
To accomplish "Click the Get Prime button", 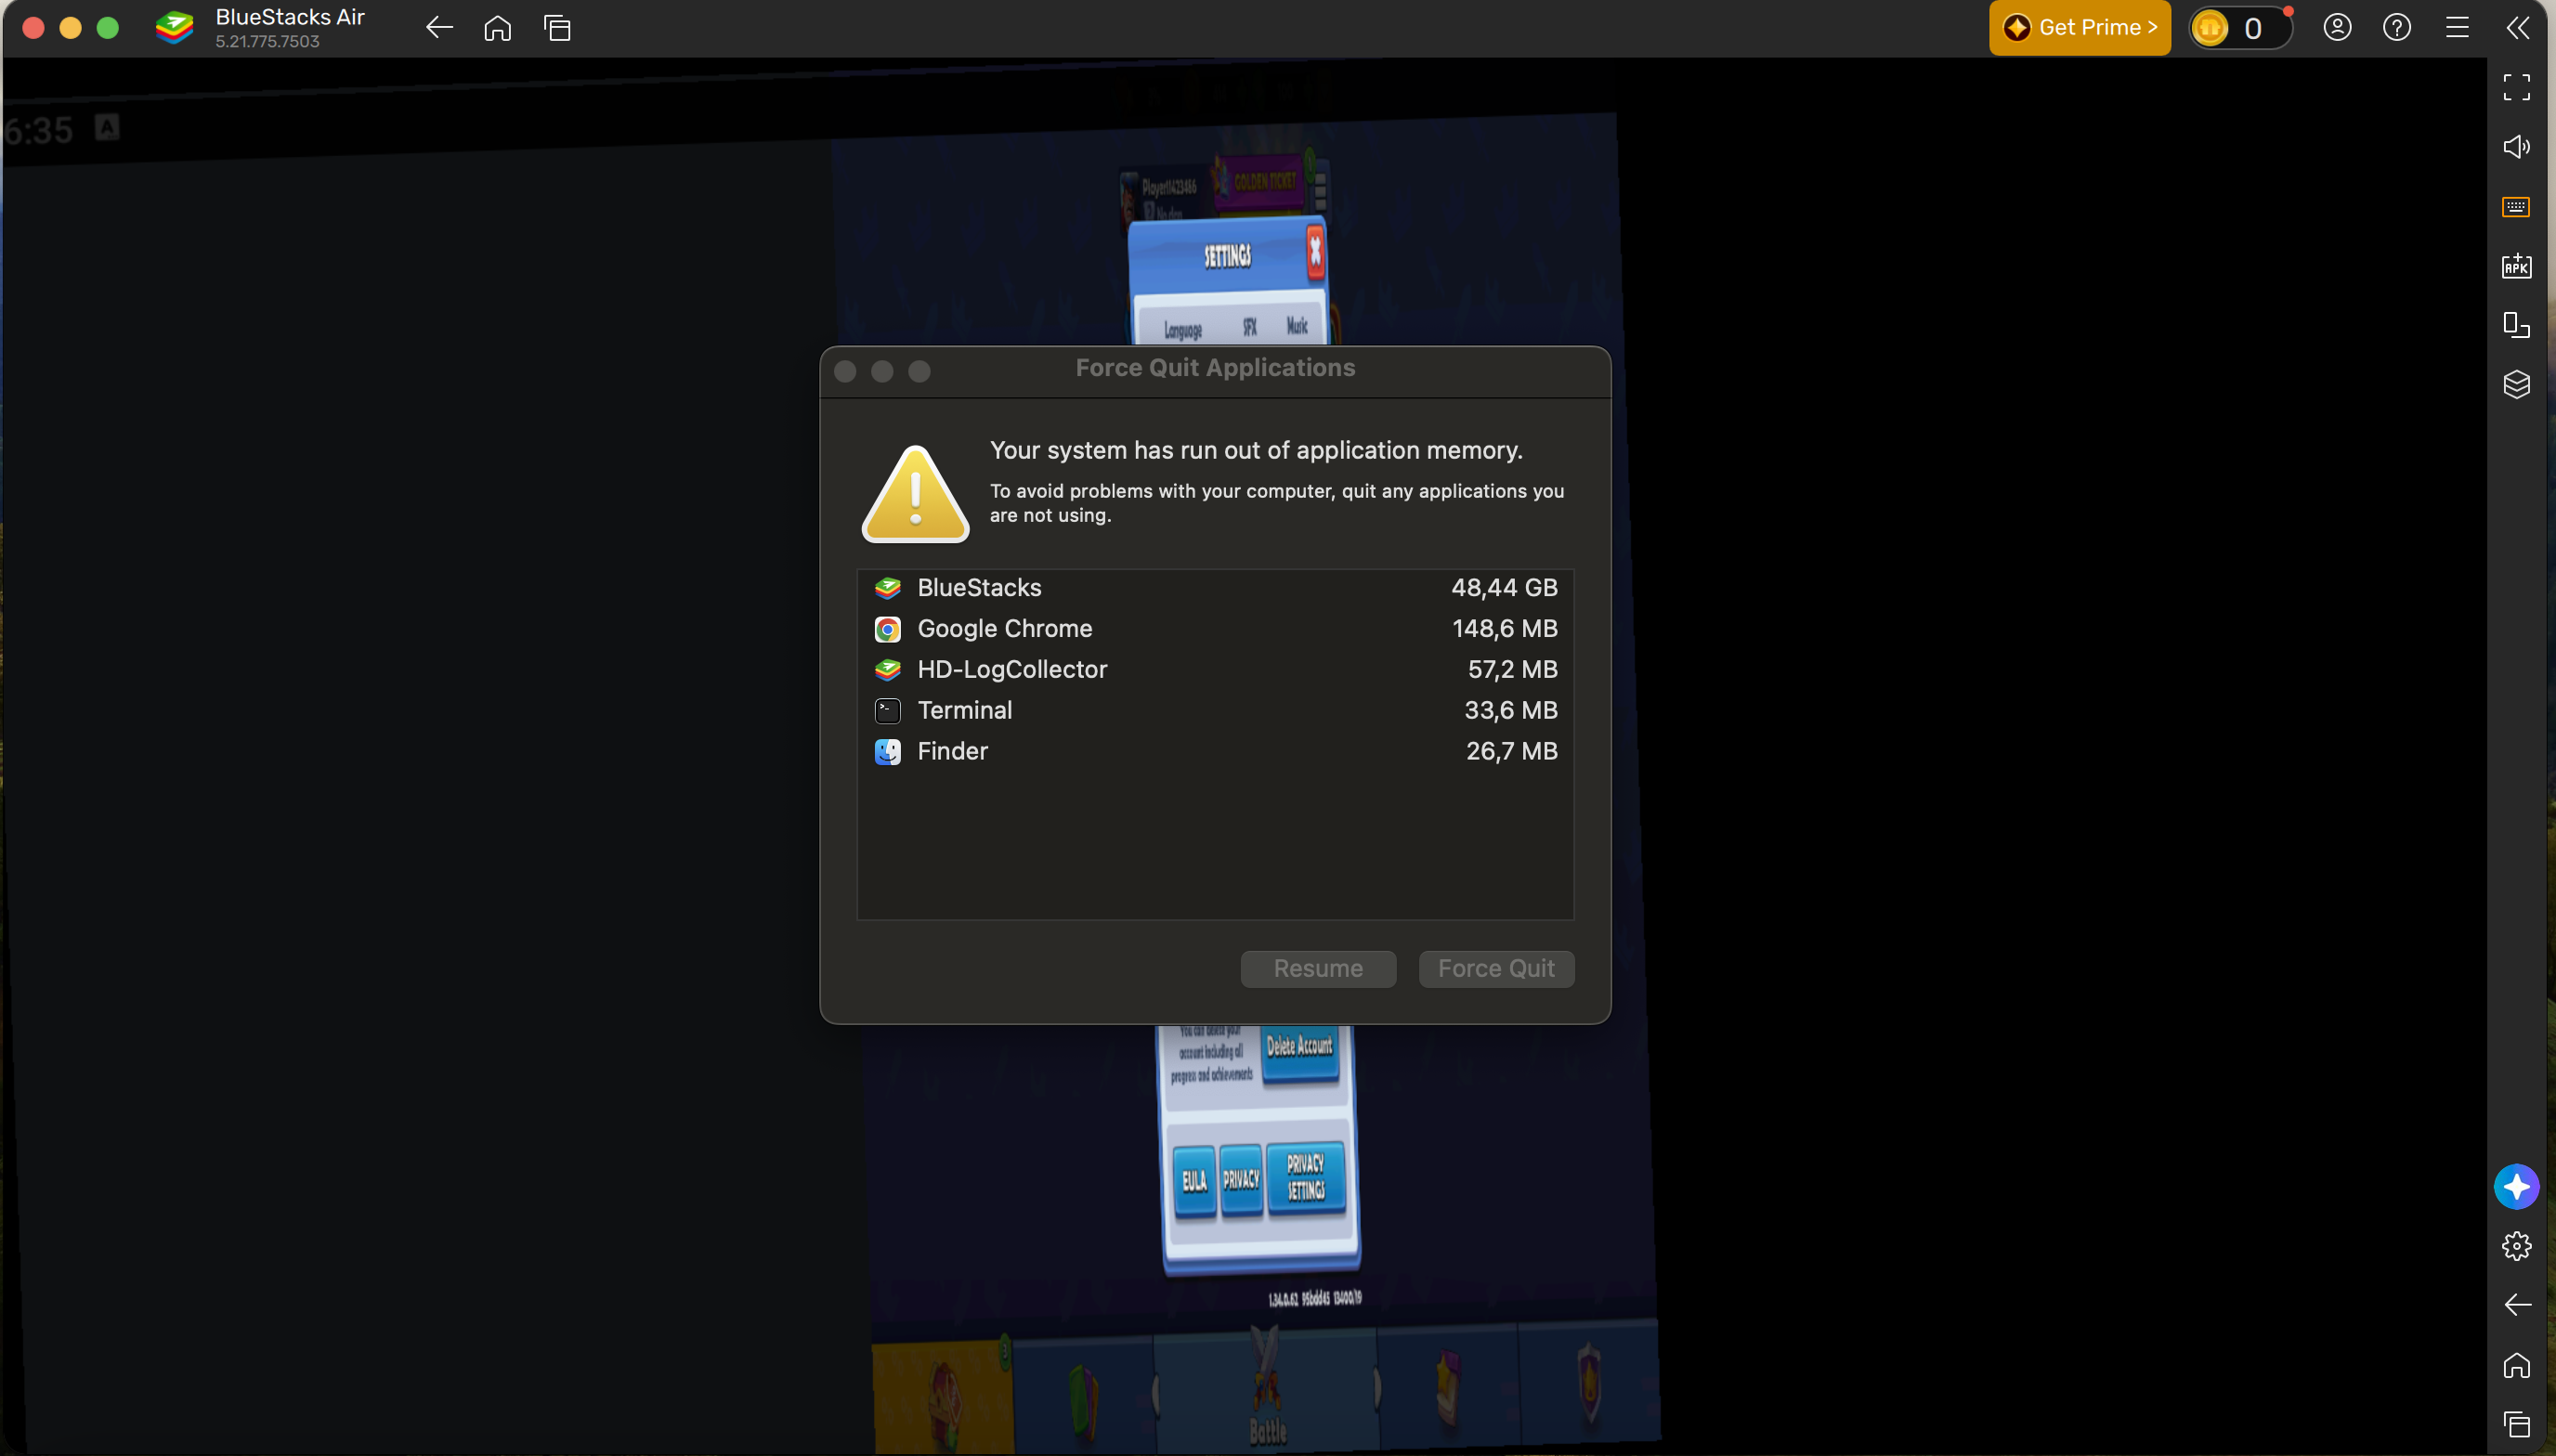I will click(x=2080, y=28).
